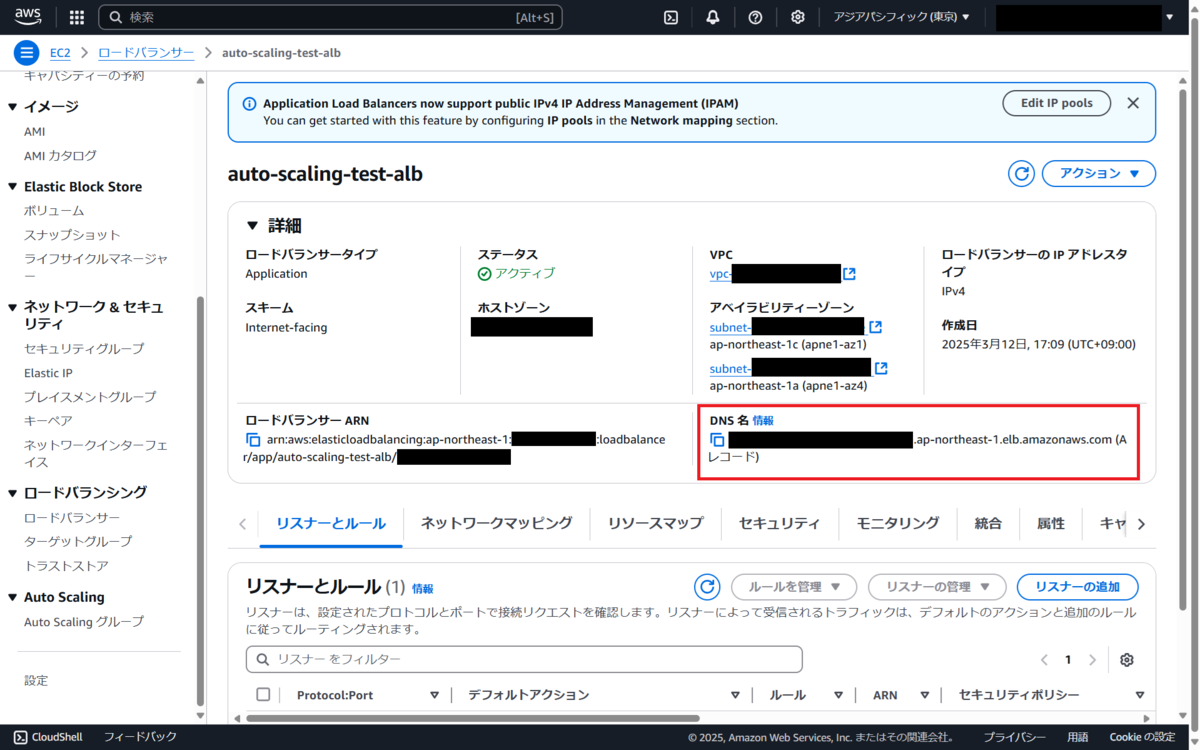Viewport: 1200px width, 750px height.
Task: Click the リスナーの追加 button
Action: (1077, 587)
